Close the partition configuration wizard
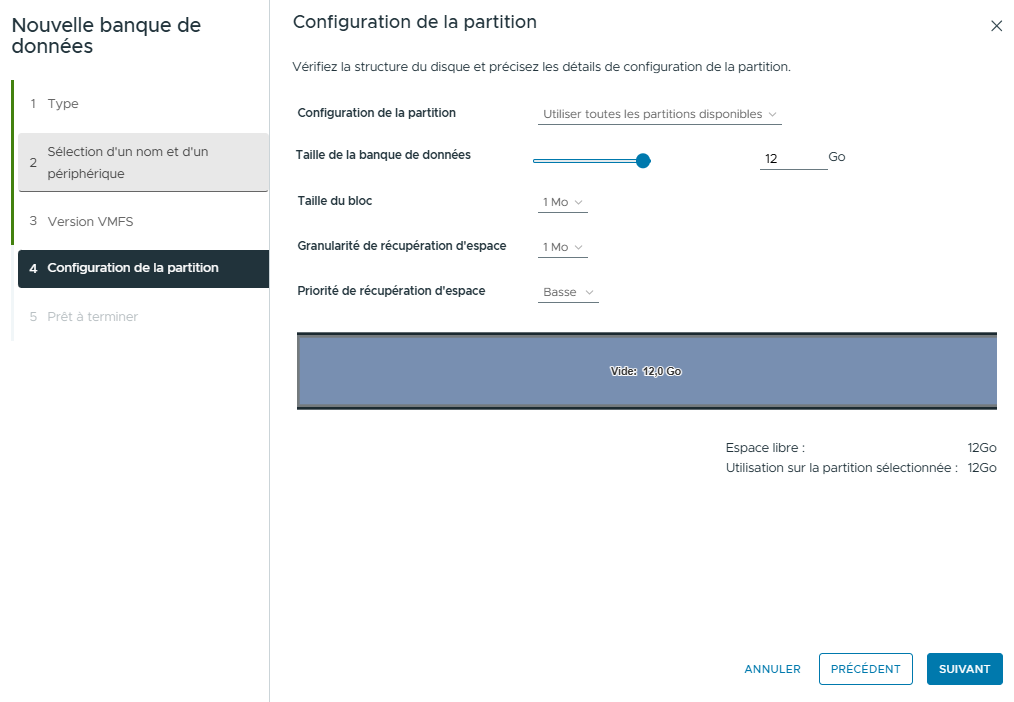1014x702 pixels. click(996, 26)
